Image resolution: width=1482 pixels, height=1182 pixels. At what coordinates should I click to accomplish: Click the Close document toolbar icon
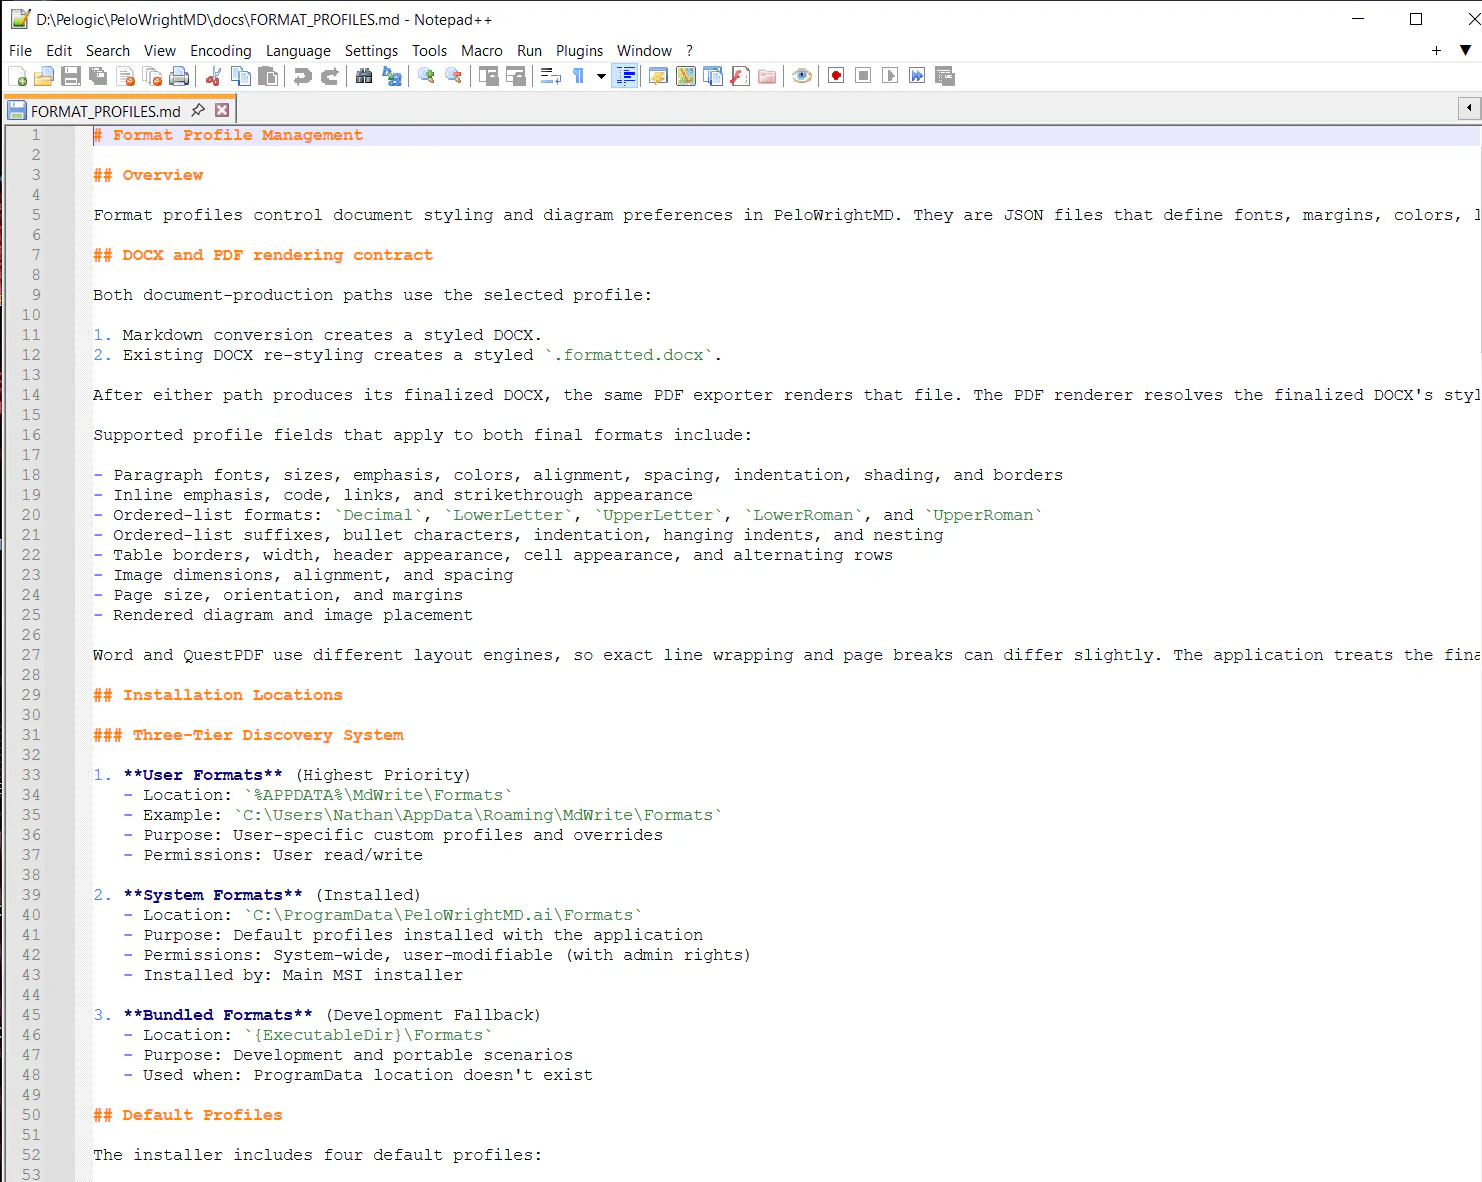point(125,76)
